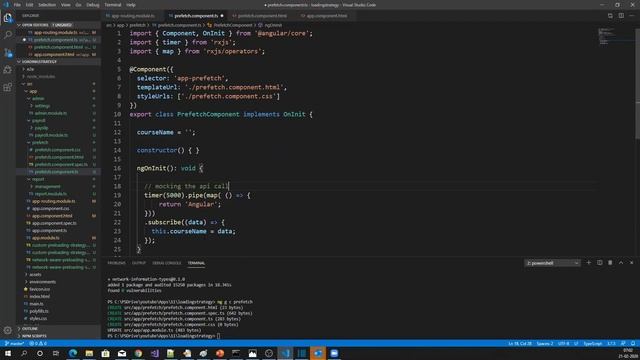The image size is (640, 360).
Task: Open Task View from the taskbar
Action: 56,353
